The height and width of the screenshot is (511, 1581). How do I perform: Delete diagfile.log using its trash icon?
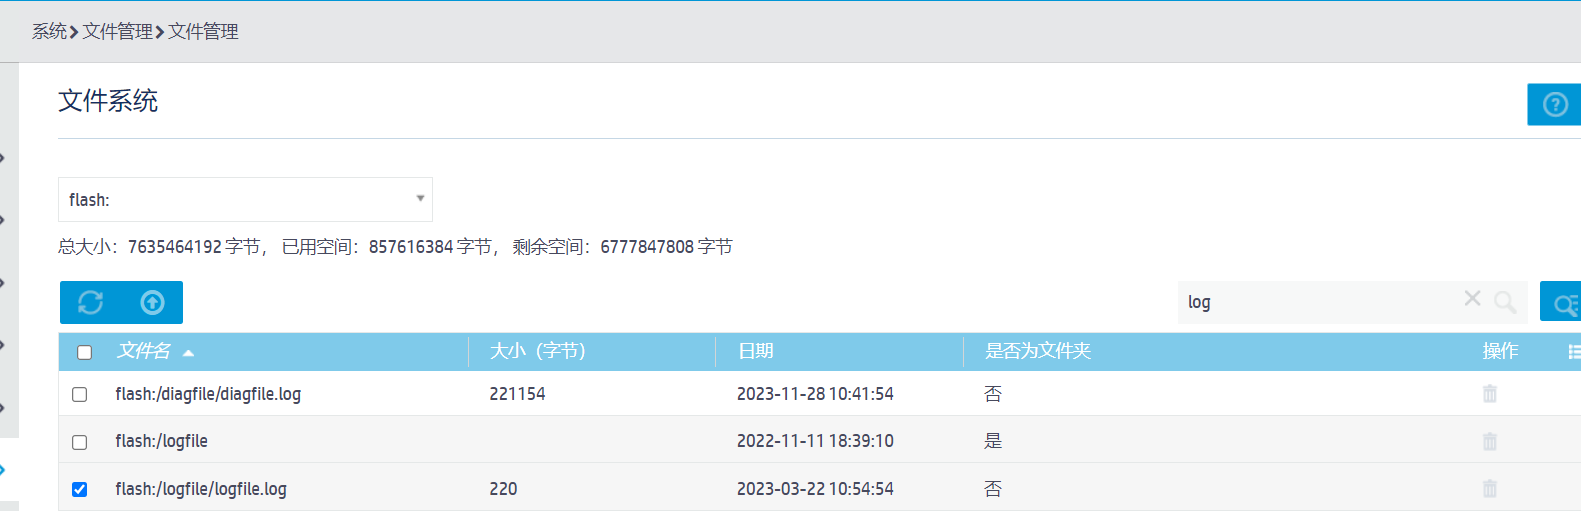[x=1490, y=394]
